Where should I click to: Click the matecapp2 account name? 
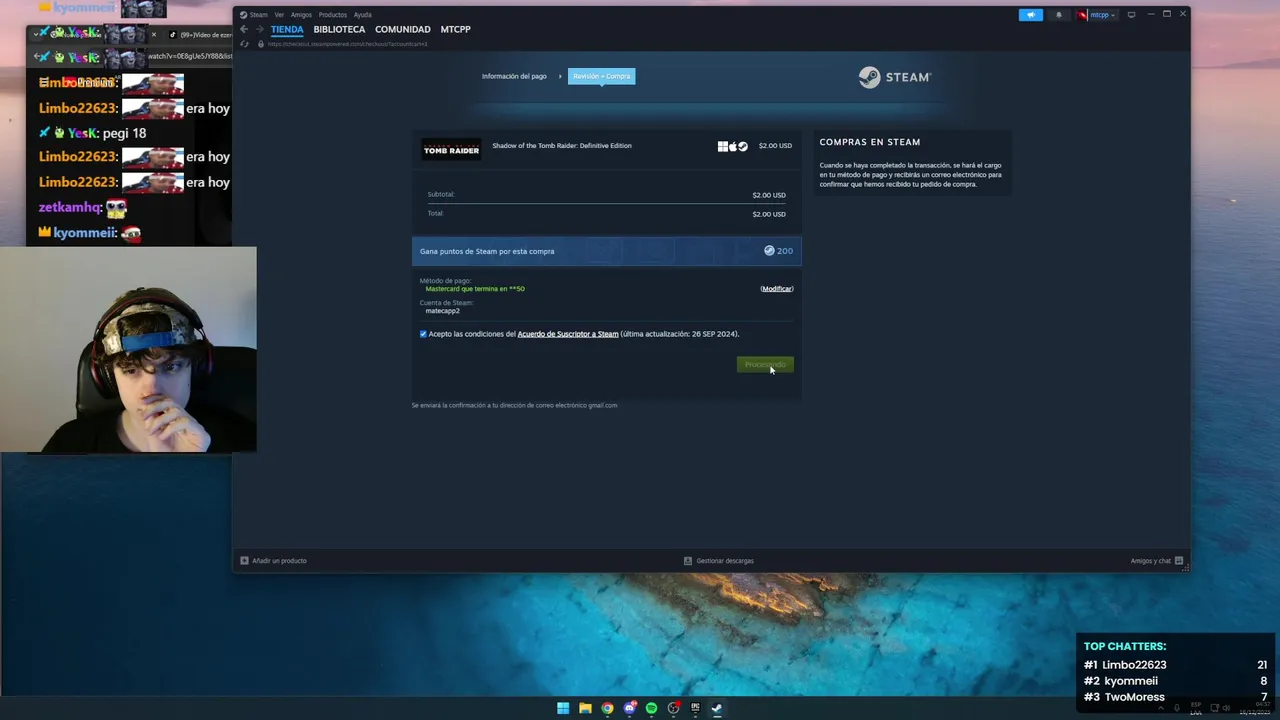[x=442, y=311]
